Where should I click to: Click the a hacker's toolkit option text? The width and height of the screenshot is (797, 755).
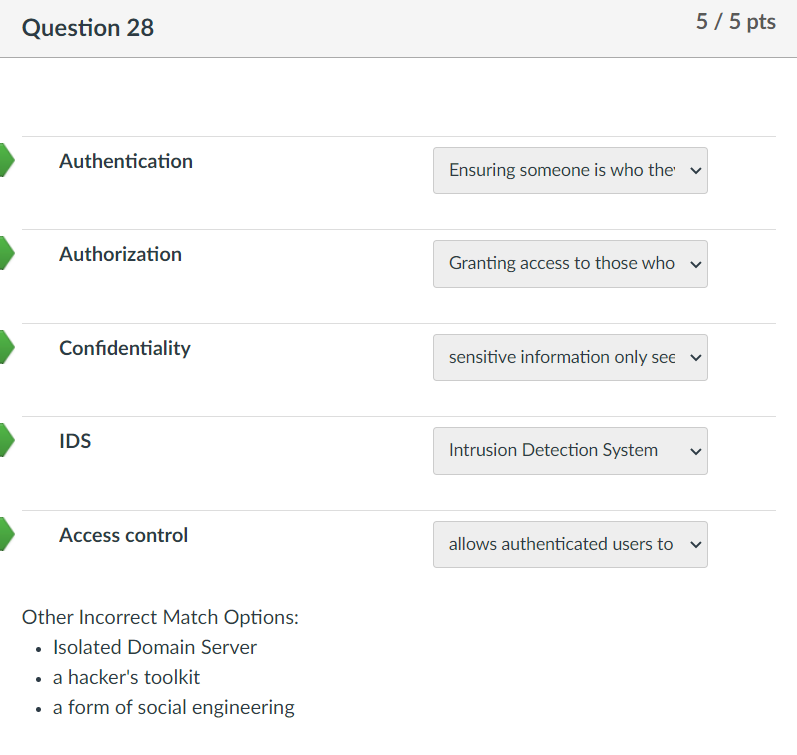point(127,677)
